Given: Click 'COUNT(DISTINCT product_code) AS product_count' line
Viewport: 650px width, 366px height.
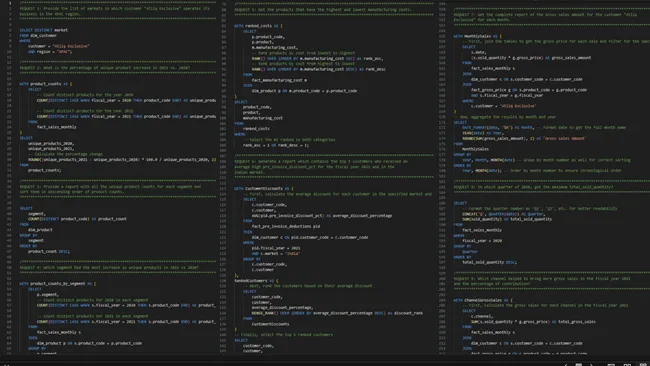Looking at the screenshot, I should tap(77, 219).
